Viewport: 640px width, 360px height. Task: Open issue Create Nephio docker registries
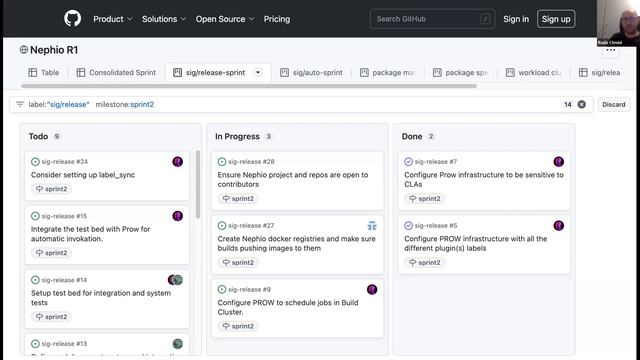coord(296,243)
